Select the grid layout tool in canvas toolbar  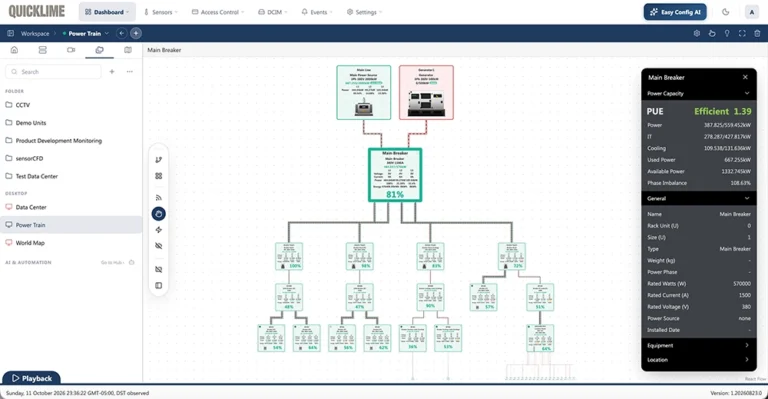pos(159,176)
